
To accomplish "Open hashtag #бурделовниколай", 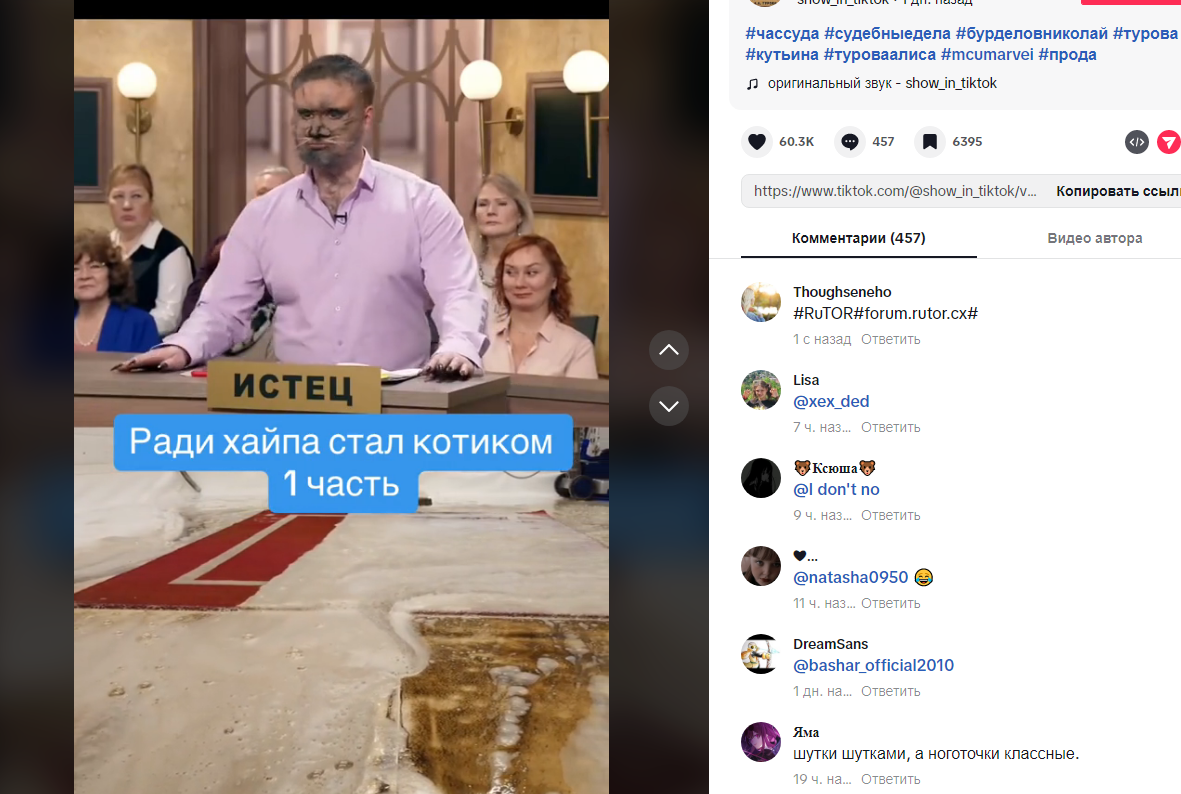I will [1032, 33].
